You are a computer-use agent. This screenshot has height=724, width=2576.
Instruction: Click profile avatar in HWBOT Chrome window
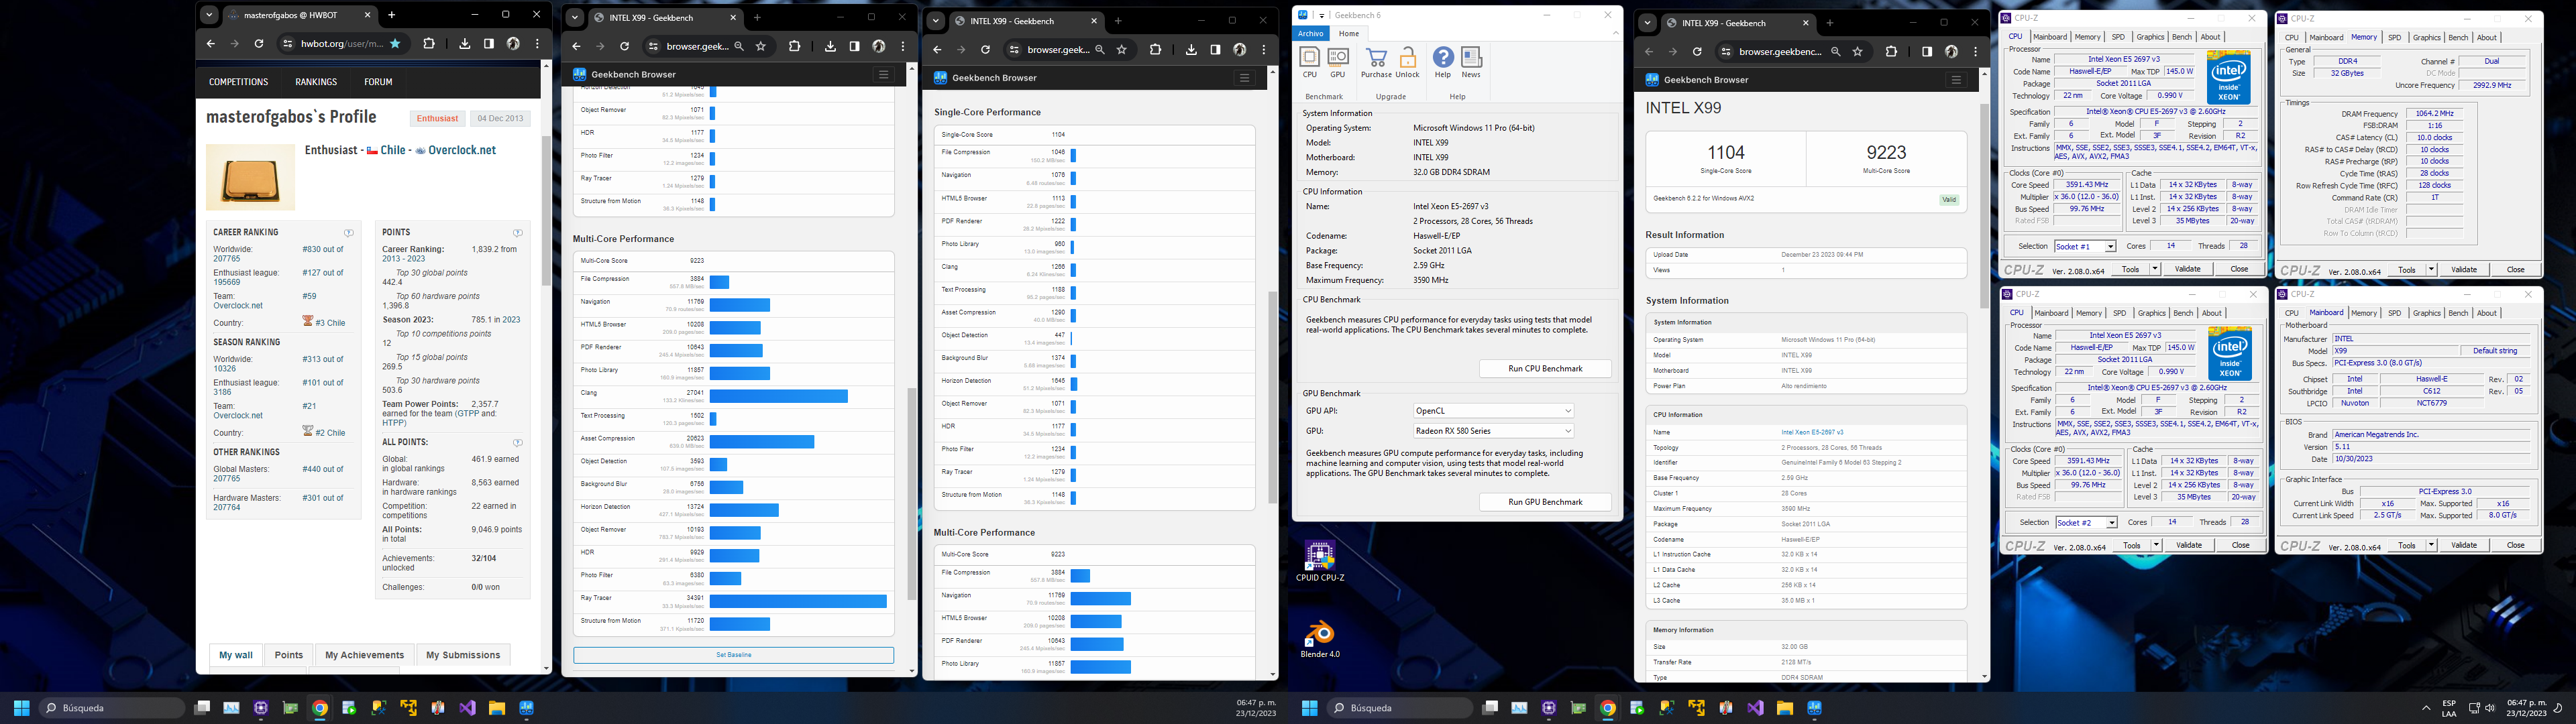(513, 44)
